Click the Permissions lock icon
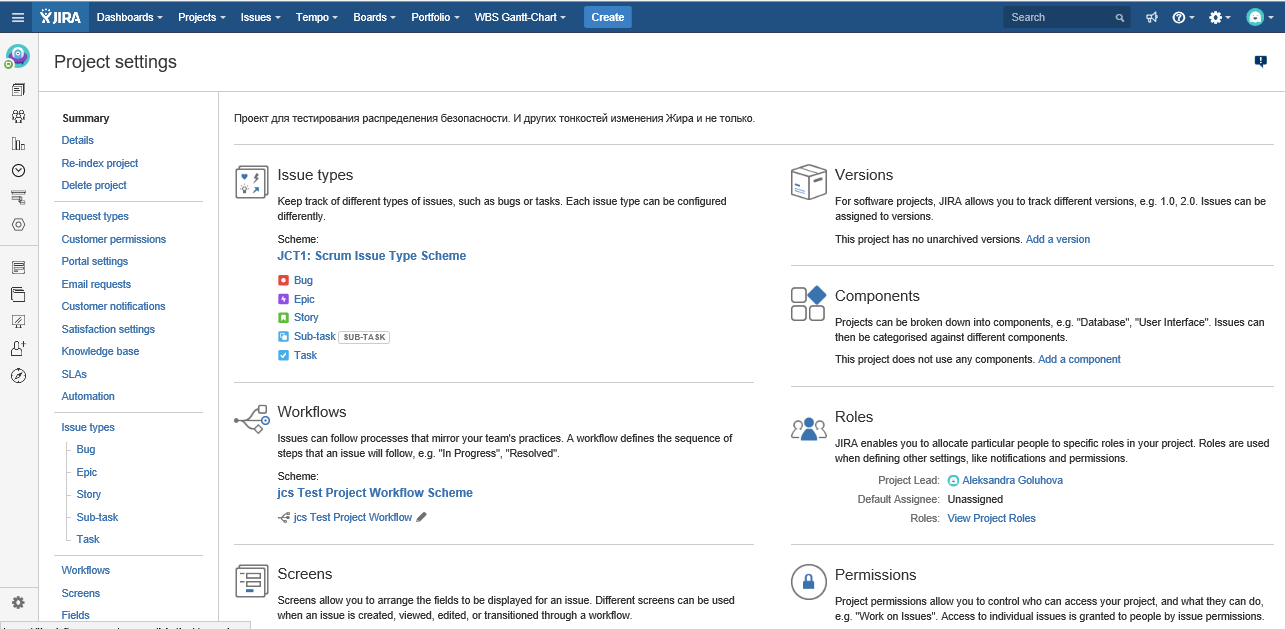 (x=808, y=582)
